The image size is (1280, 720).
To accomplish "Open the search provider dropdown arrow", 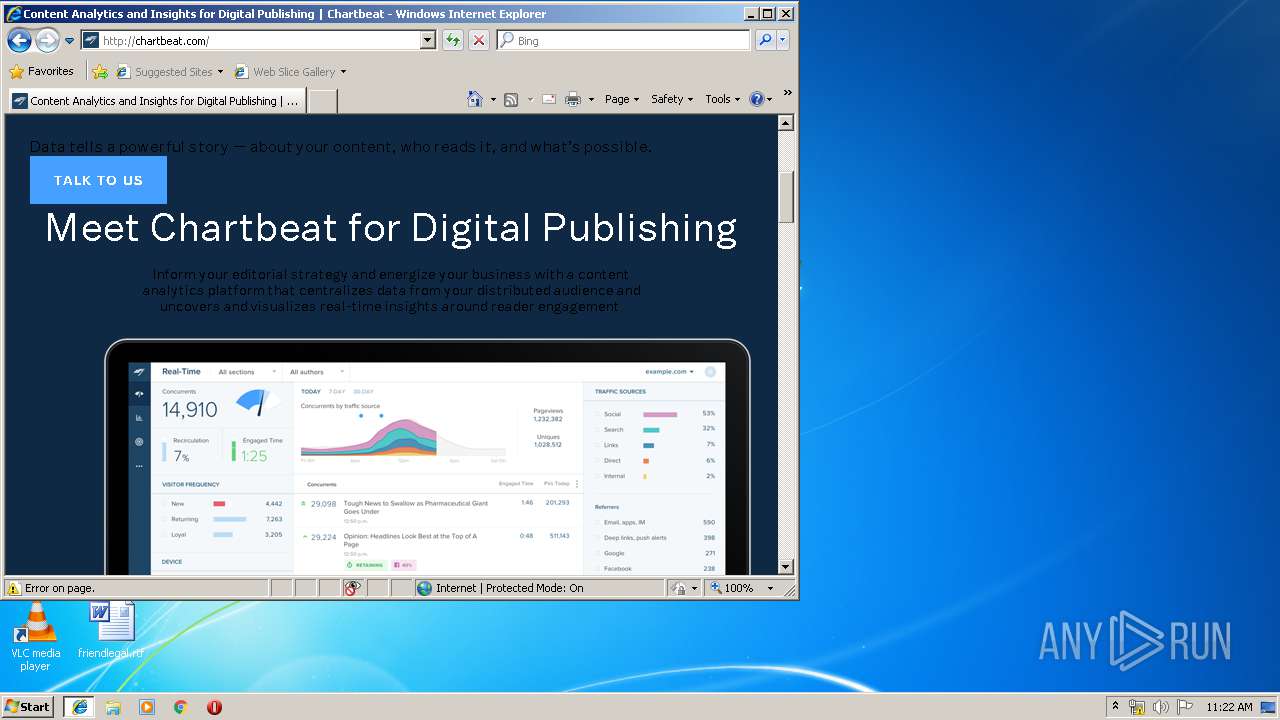I will point(783,41).
